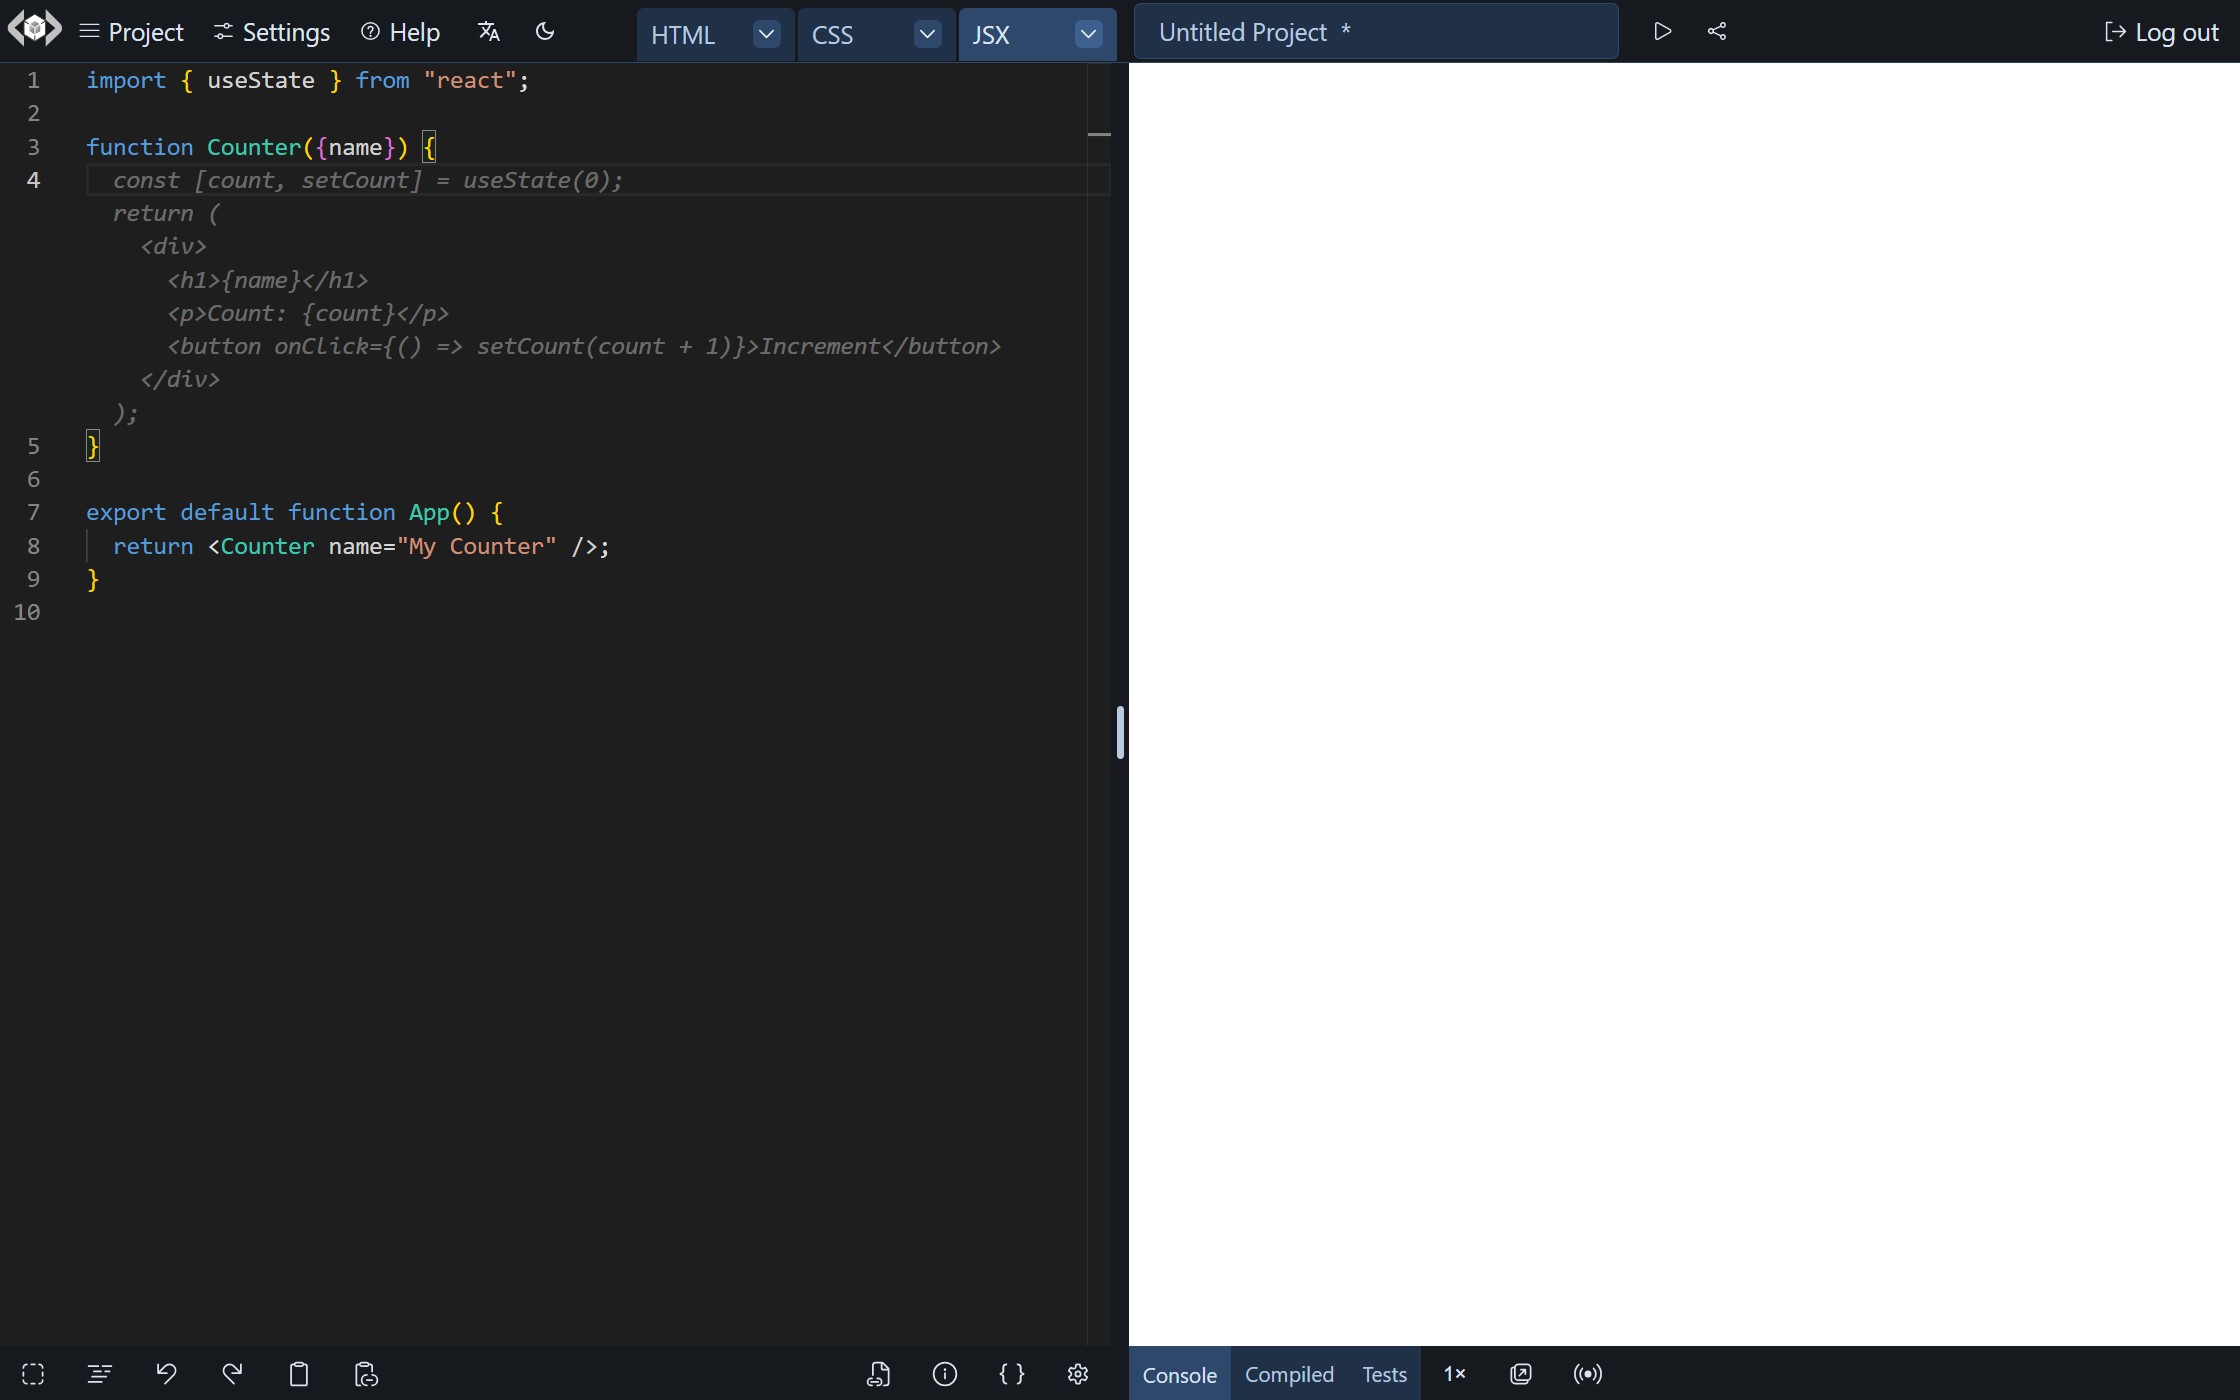The height and width of the screenshot is (1400, 2240).
Task: Open the HTML panel dropdown
Action: click(x=766, y=33)
